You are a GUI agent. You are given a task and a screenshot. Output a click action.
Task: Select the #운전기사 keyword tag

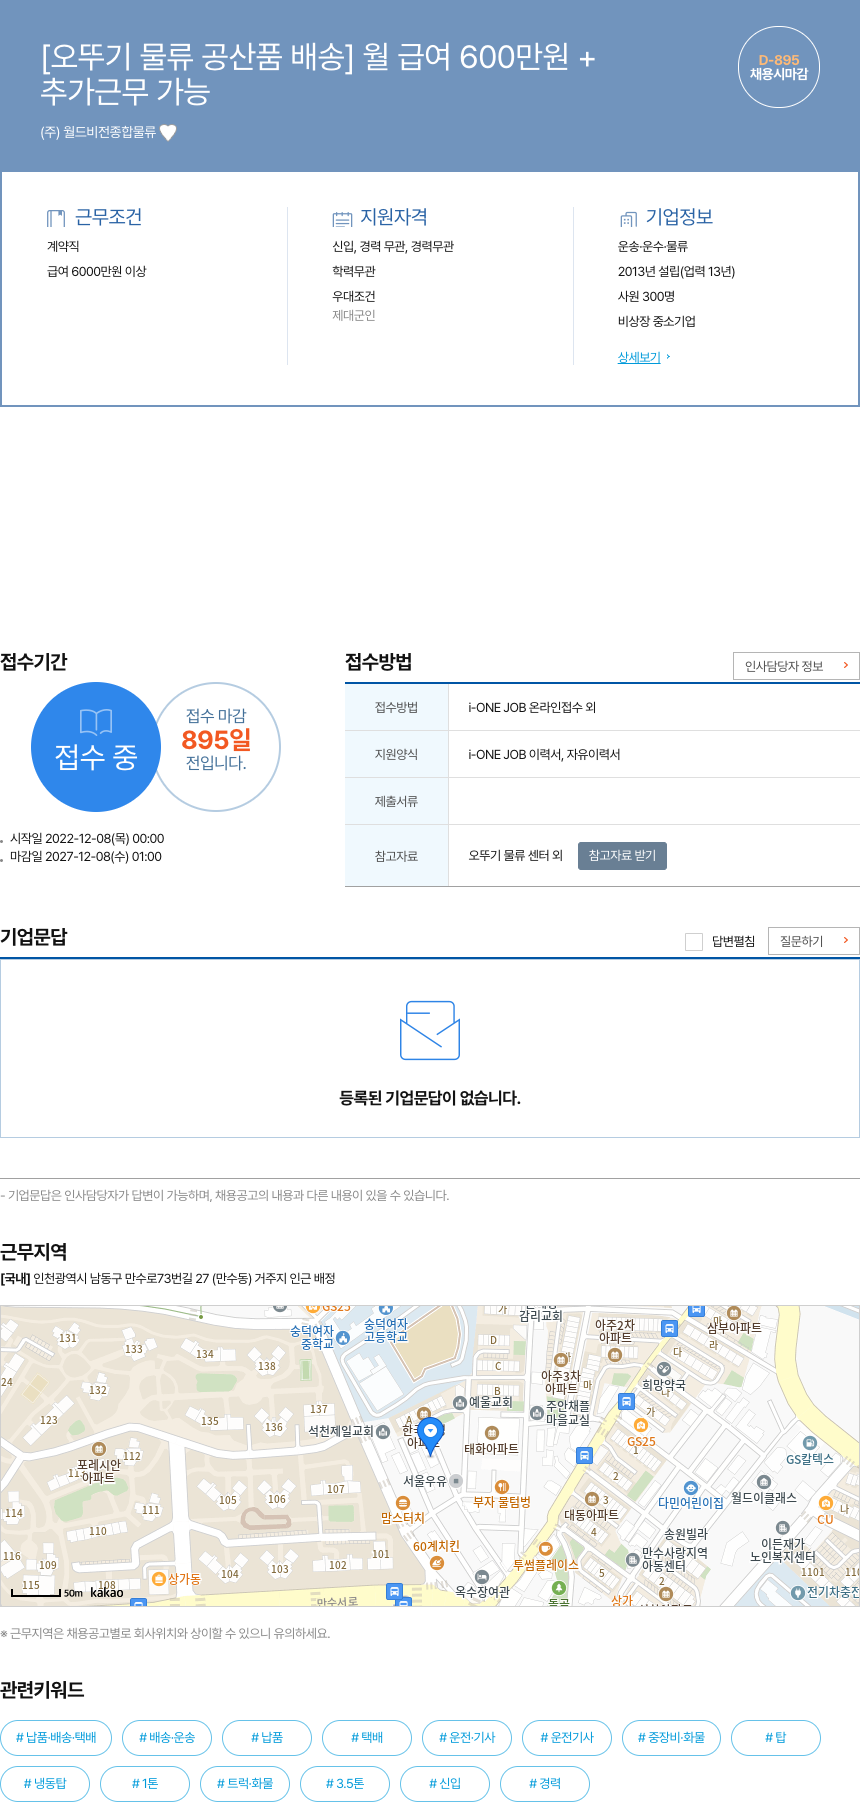(x=567, y=1737)
